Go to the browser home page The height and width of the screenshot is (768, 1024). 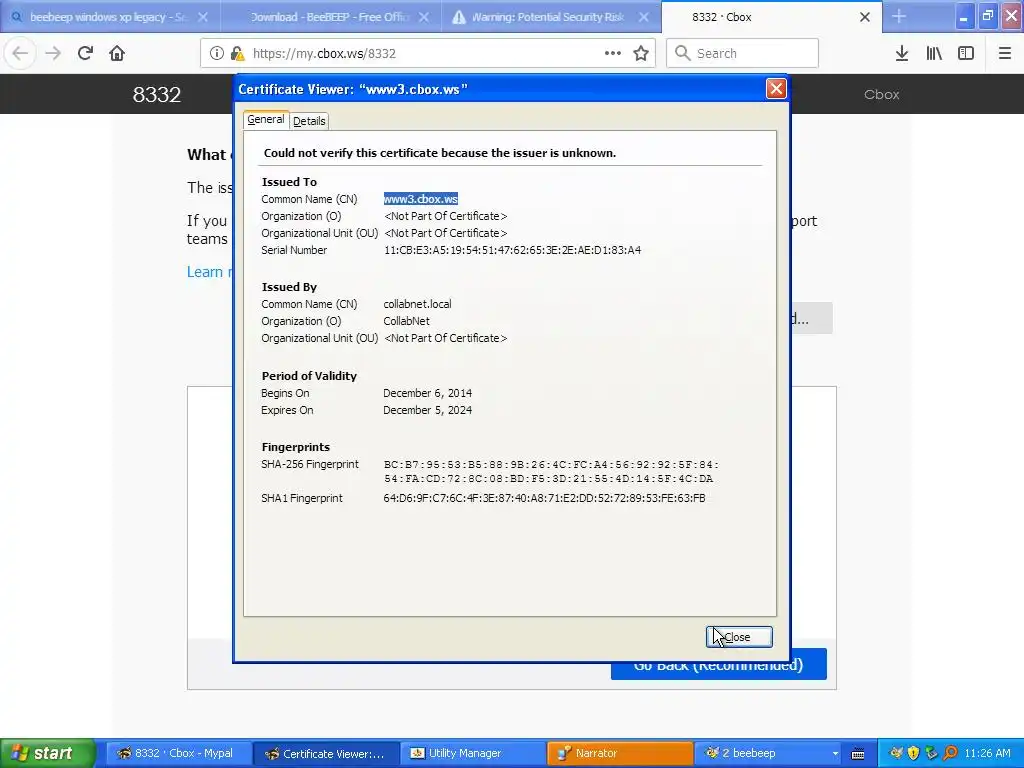point(117,53)
